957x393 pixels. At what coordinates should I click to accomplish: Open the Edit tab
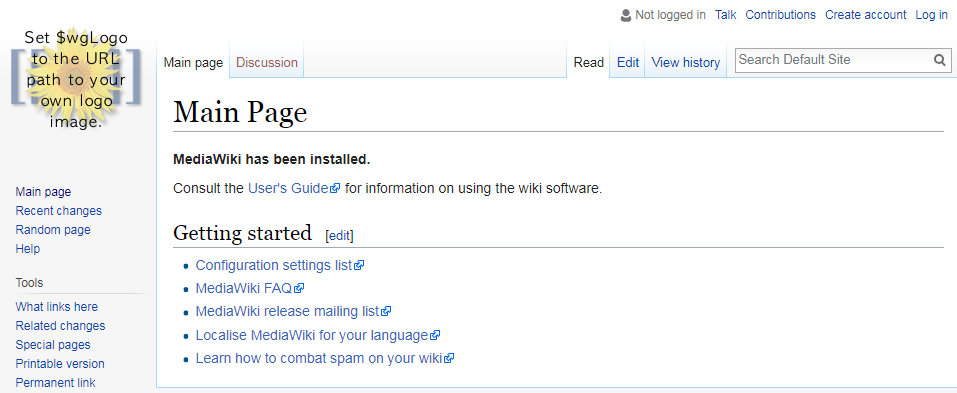627,62
